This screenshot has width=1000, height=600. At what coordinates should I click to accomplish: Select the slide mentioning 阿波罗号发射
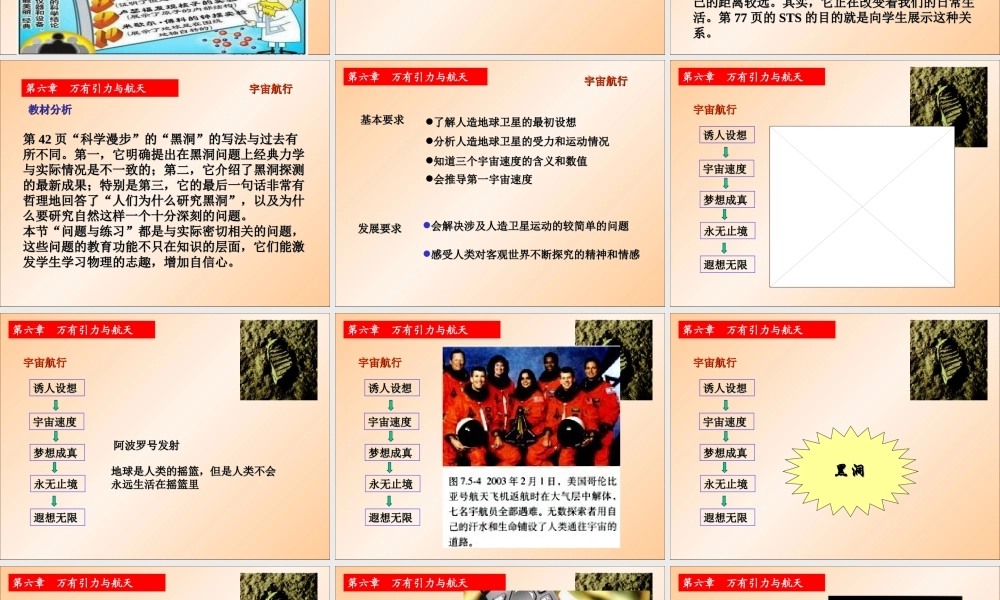tap(165, 436)
